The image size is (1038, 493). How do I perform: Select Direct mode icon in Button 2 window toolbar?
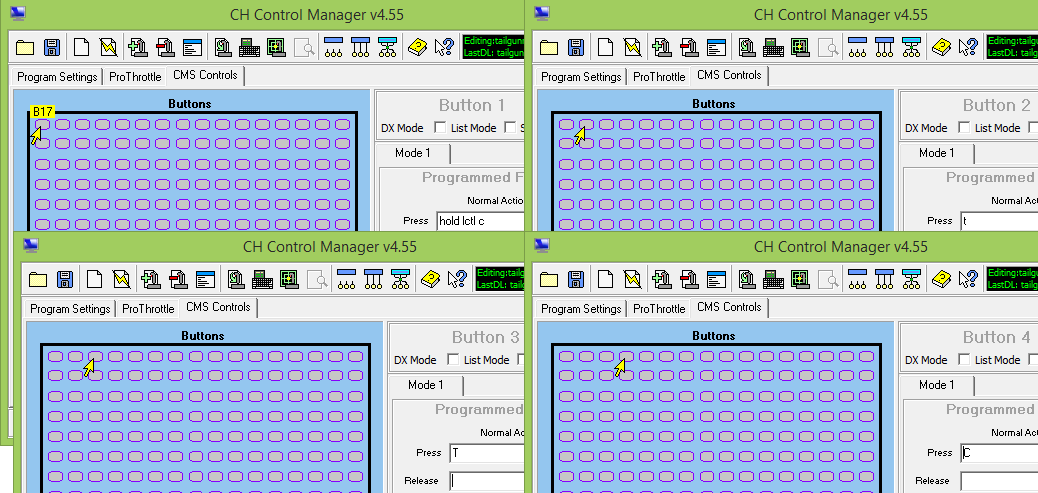click(x=884, y=47)
